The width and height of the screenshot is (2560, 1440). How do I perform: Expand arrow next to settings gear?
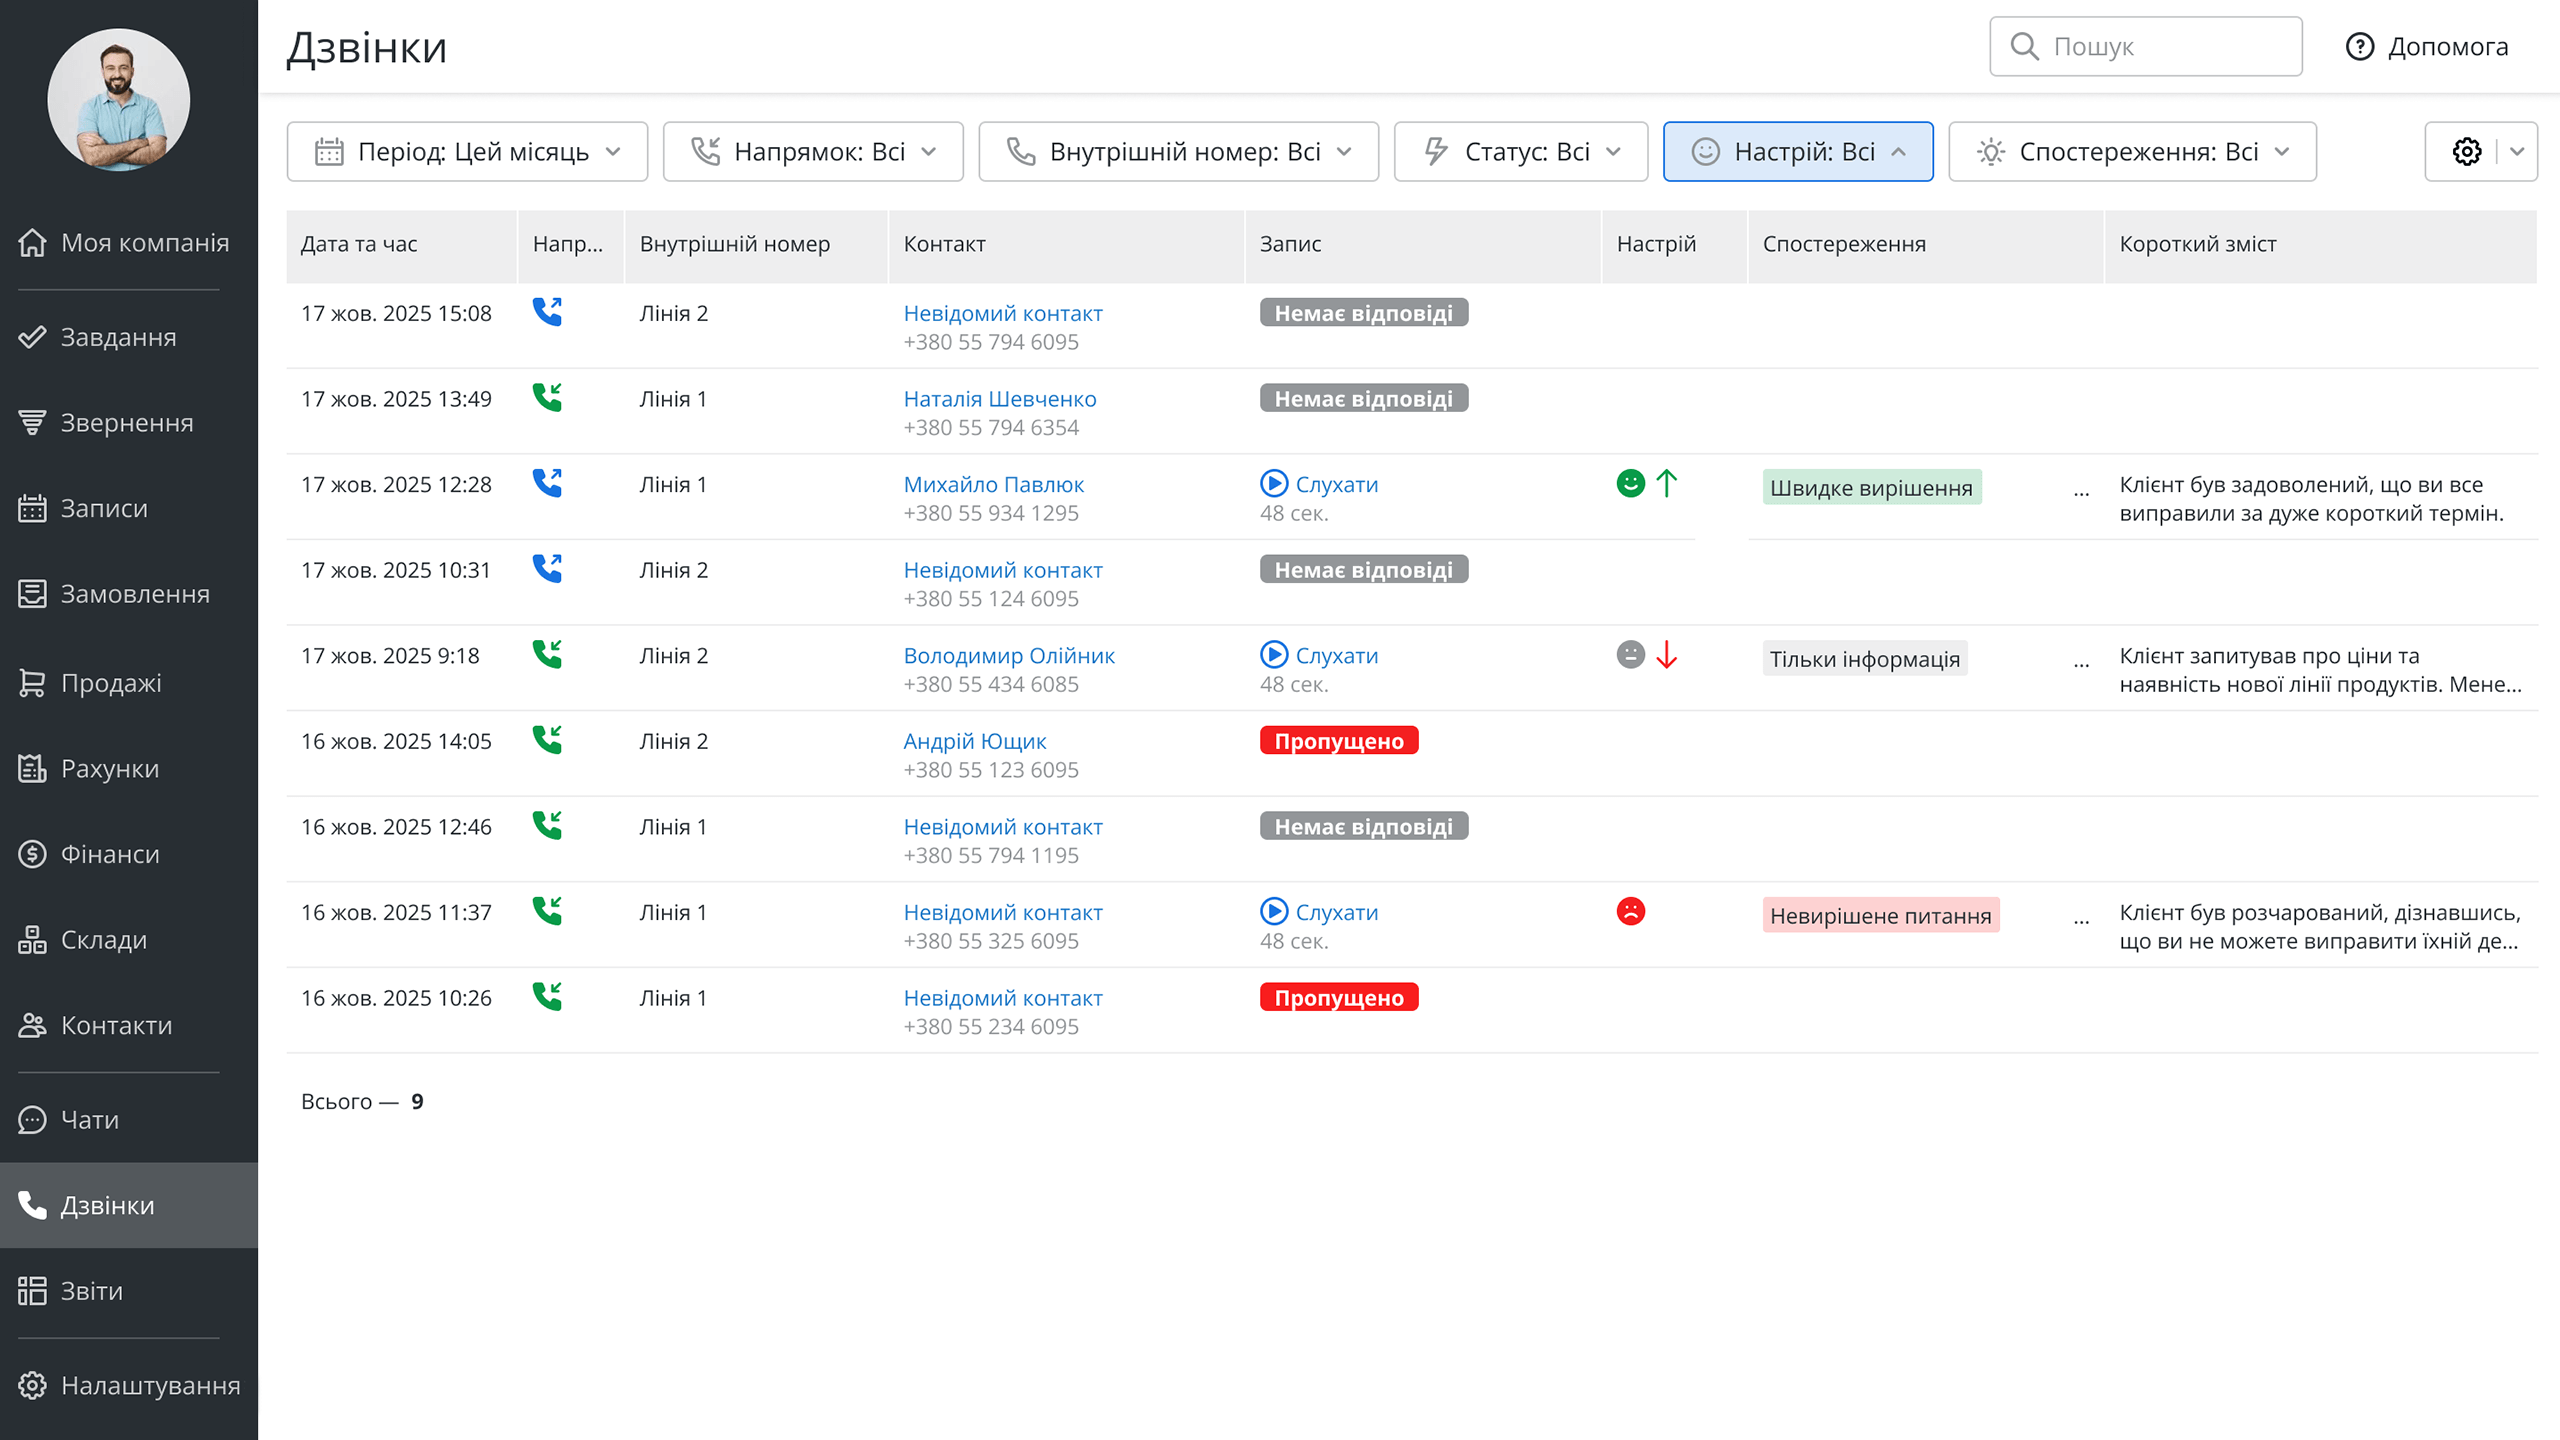pyautogui.click(x=2517, y=152)
